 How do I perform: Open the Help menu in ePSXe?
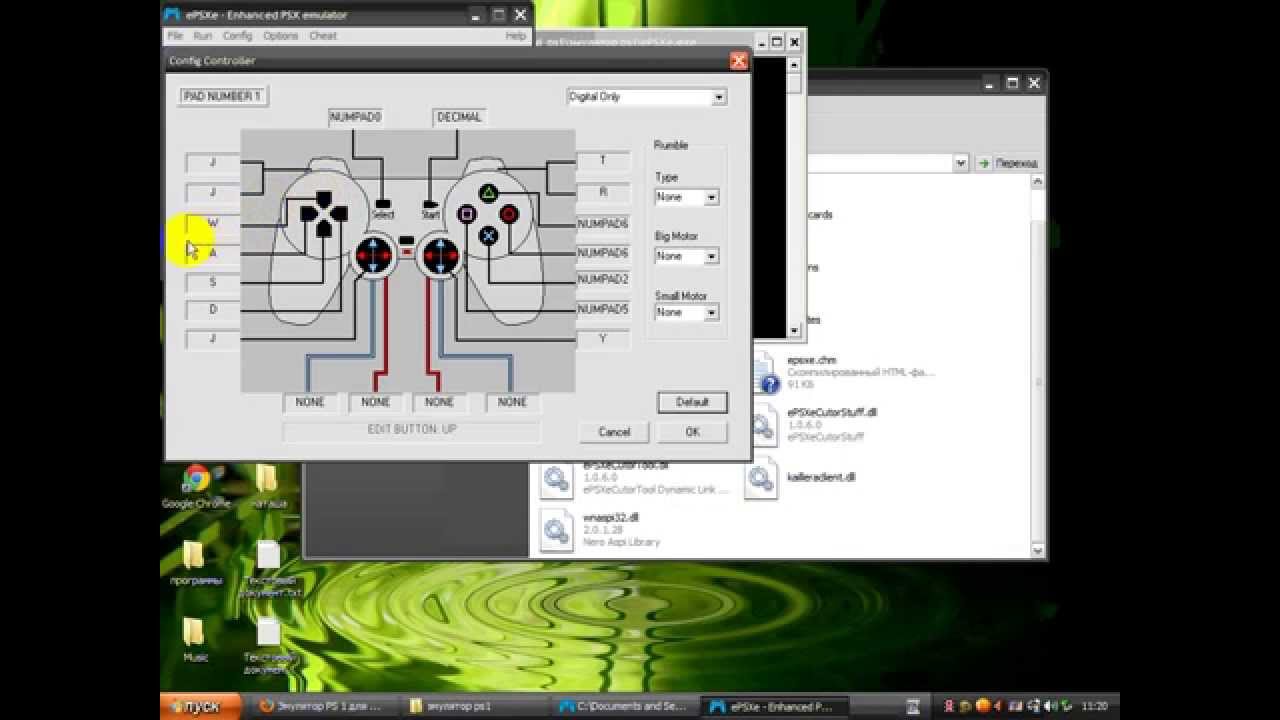(x=515, y=36)
